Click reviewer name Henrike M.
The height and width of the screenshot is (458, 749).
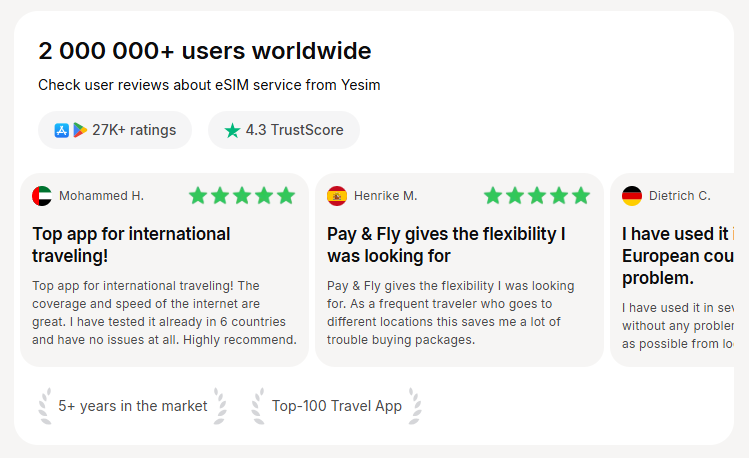tap(385, 196)
